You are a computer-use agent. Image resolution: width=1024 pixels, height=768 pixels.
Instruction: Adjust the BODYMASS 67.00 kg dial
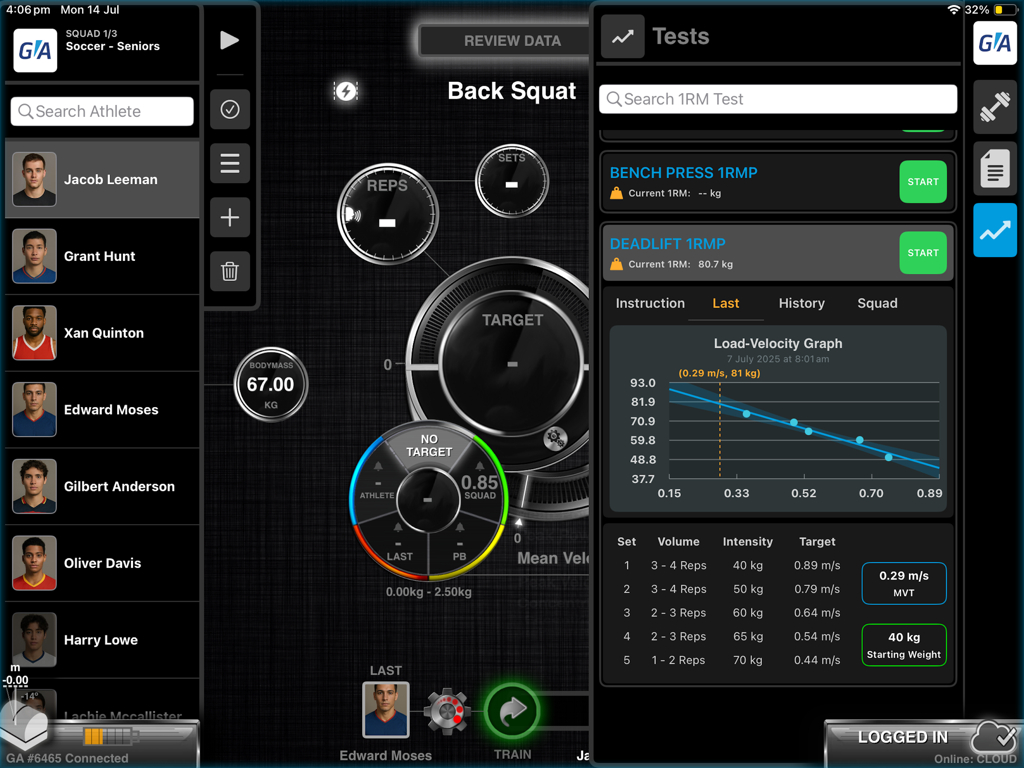(271, 384)
